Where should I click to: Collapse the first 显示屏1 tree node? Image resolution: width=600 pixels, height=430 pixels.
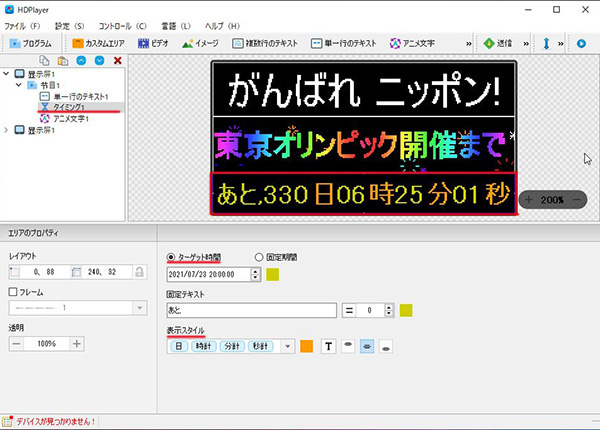pos(6,73)
